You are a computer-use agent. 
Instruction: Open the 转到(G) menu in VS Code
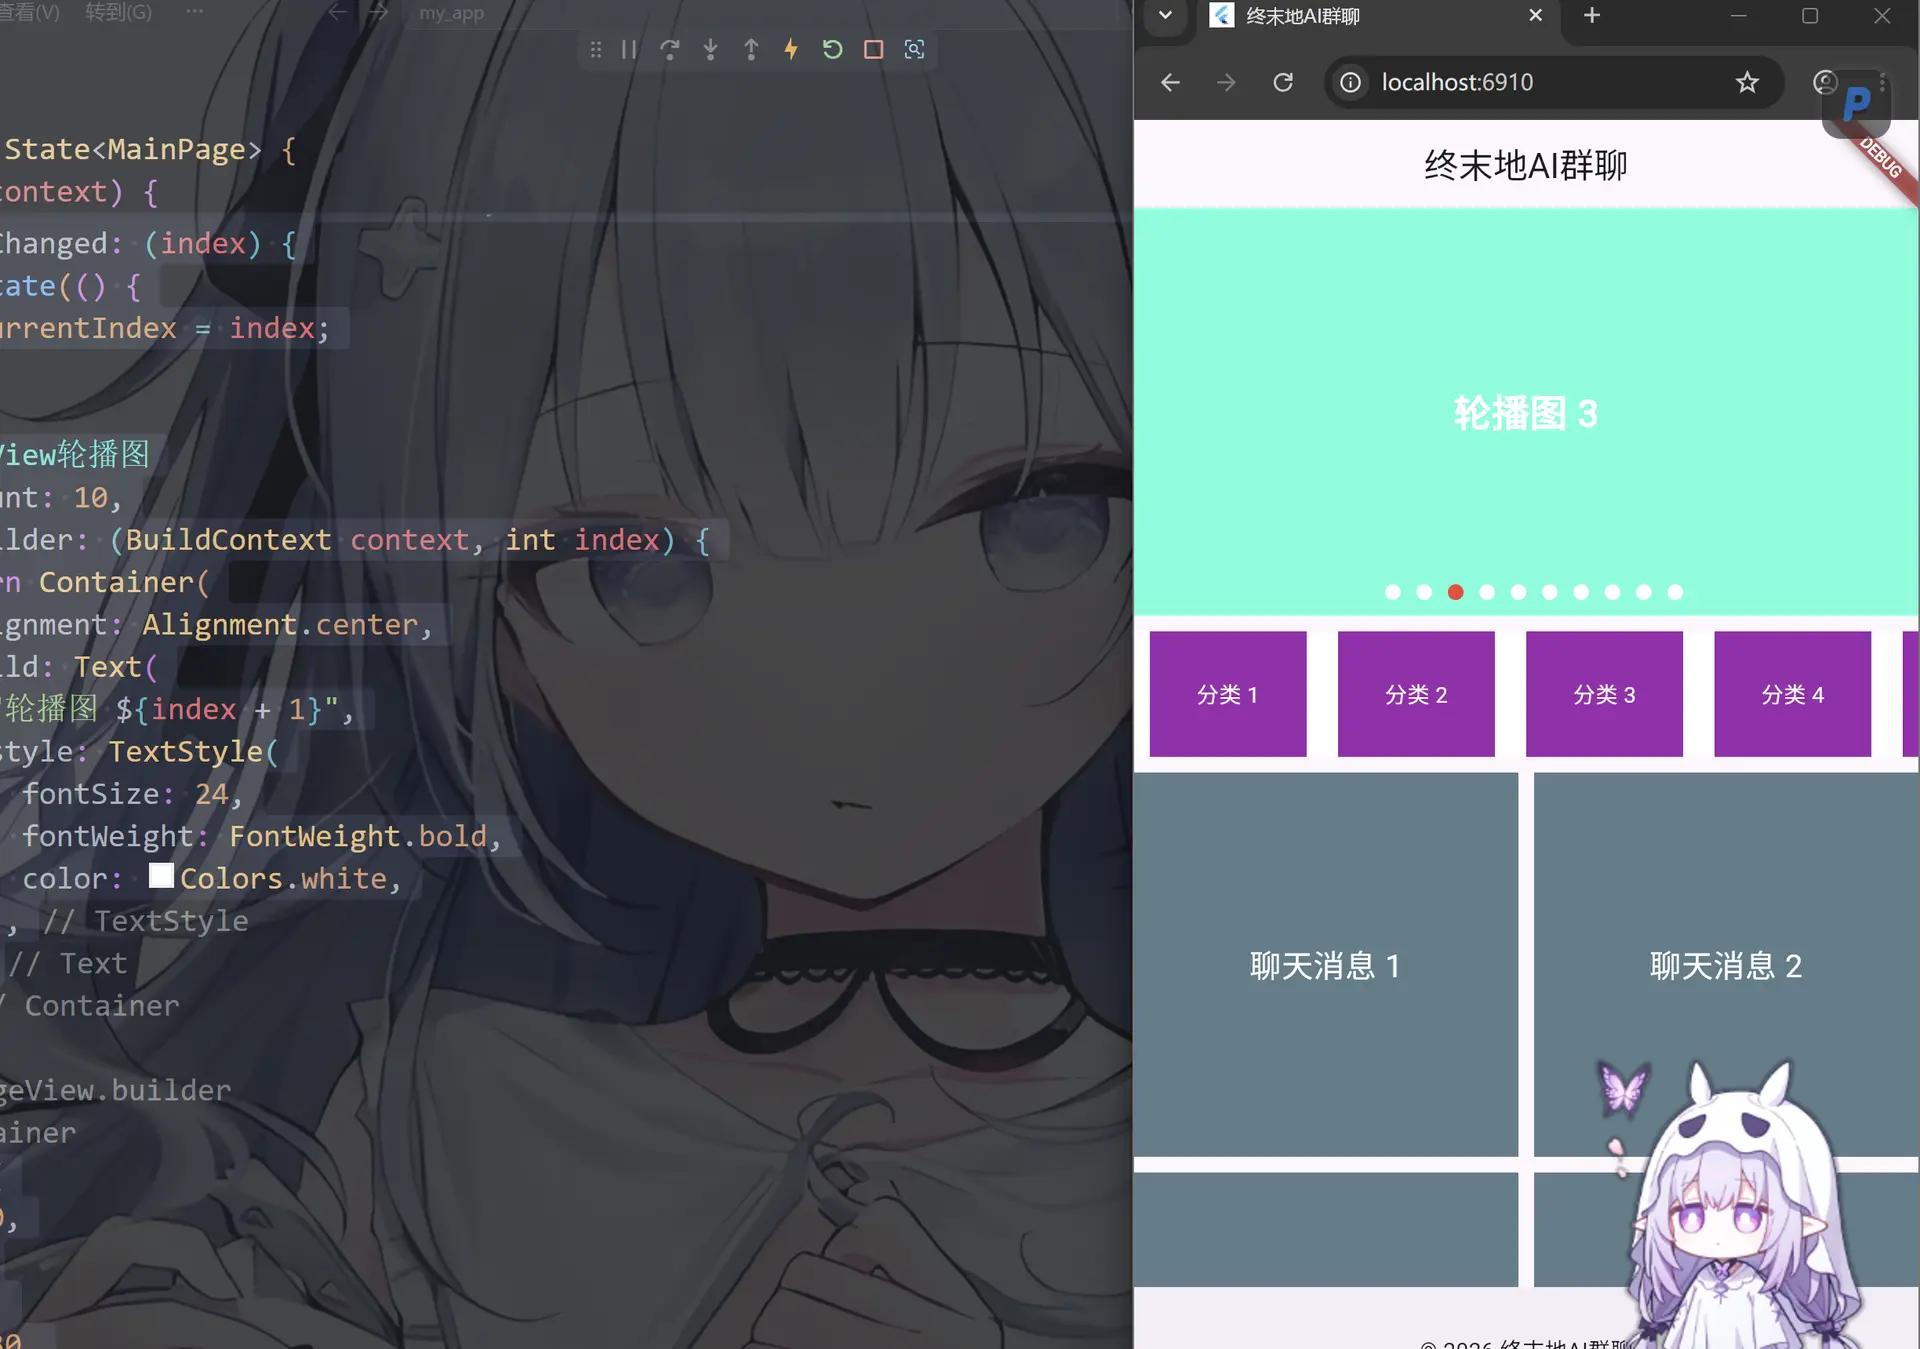[x=119, y=13]
